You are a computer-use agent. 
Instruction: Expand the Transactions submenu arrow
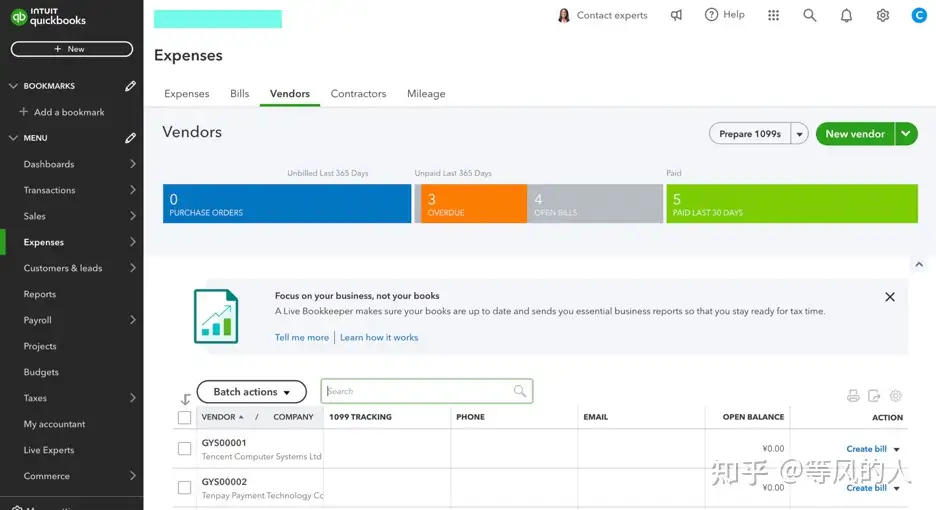click(x=133, y=190)
